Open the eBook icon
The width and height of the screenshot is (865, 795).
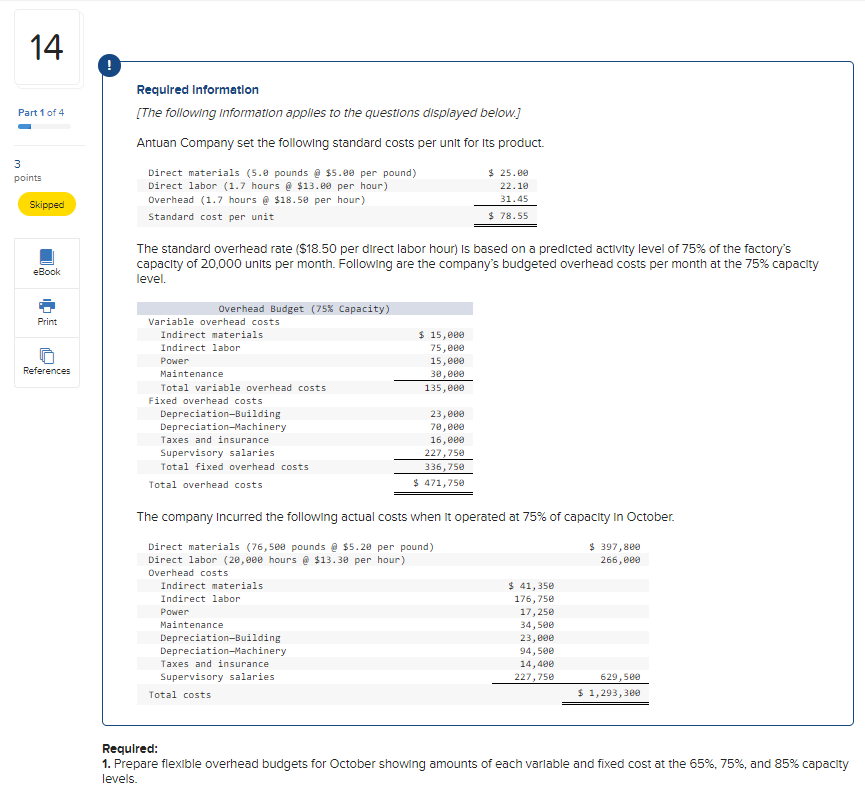click(47, 263)
